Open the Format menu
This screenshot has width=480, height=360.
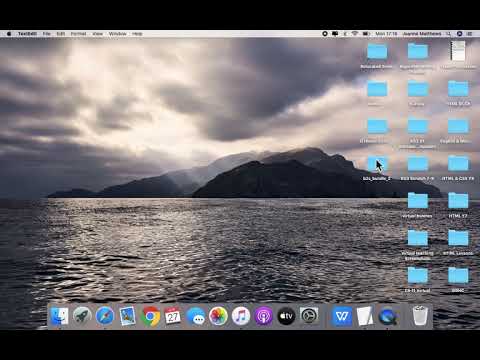tap(78, 34)
